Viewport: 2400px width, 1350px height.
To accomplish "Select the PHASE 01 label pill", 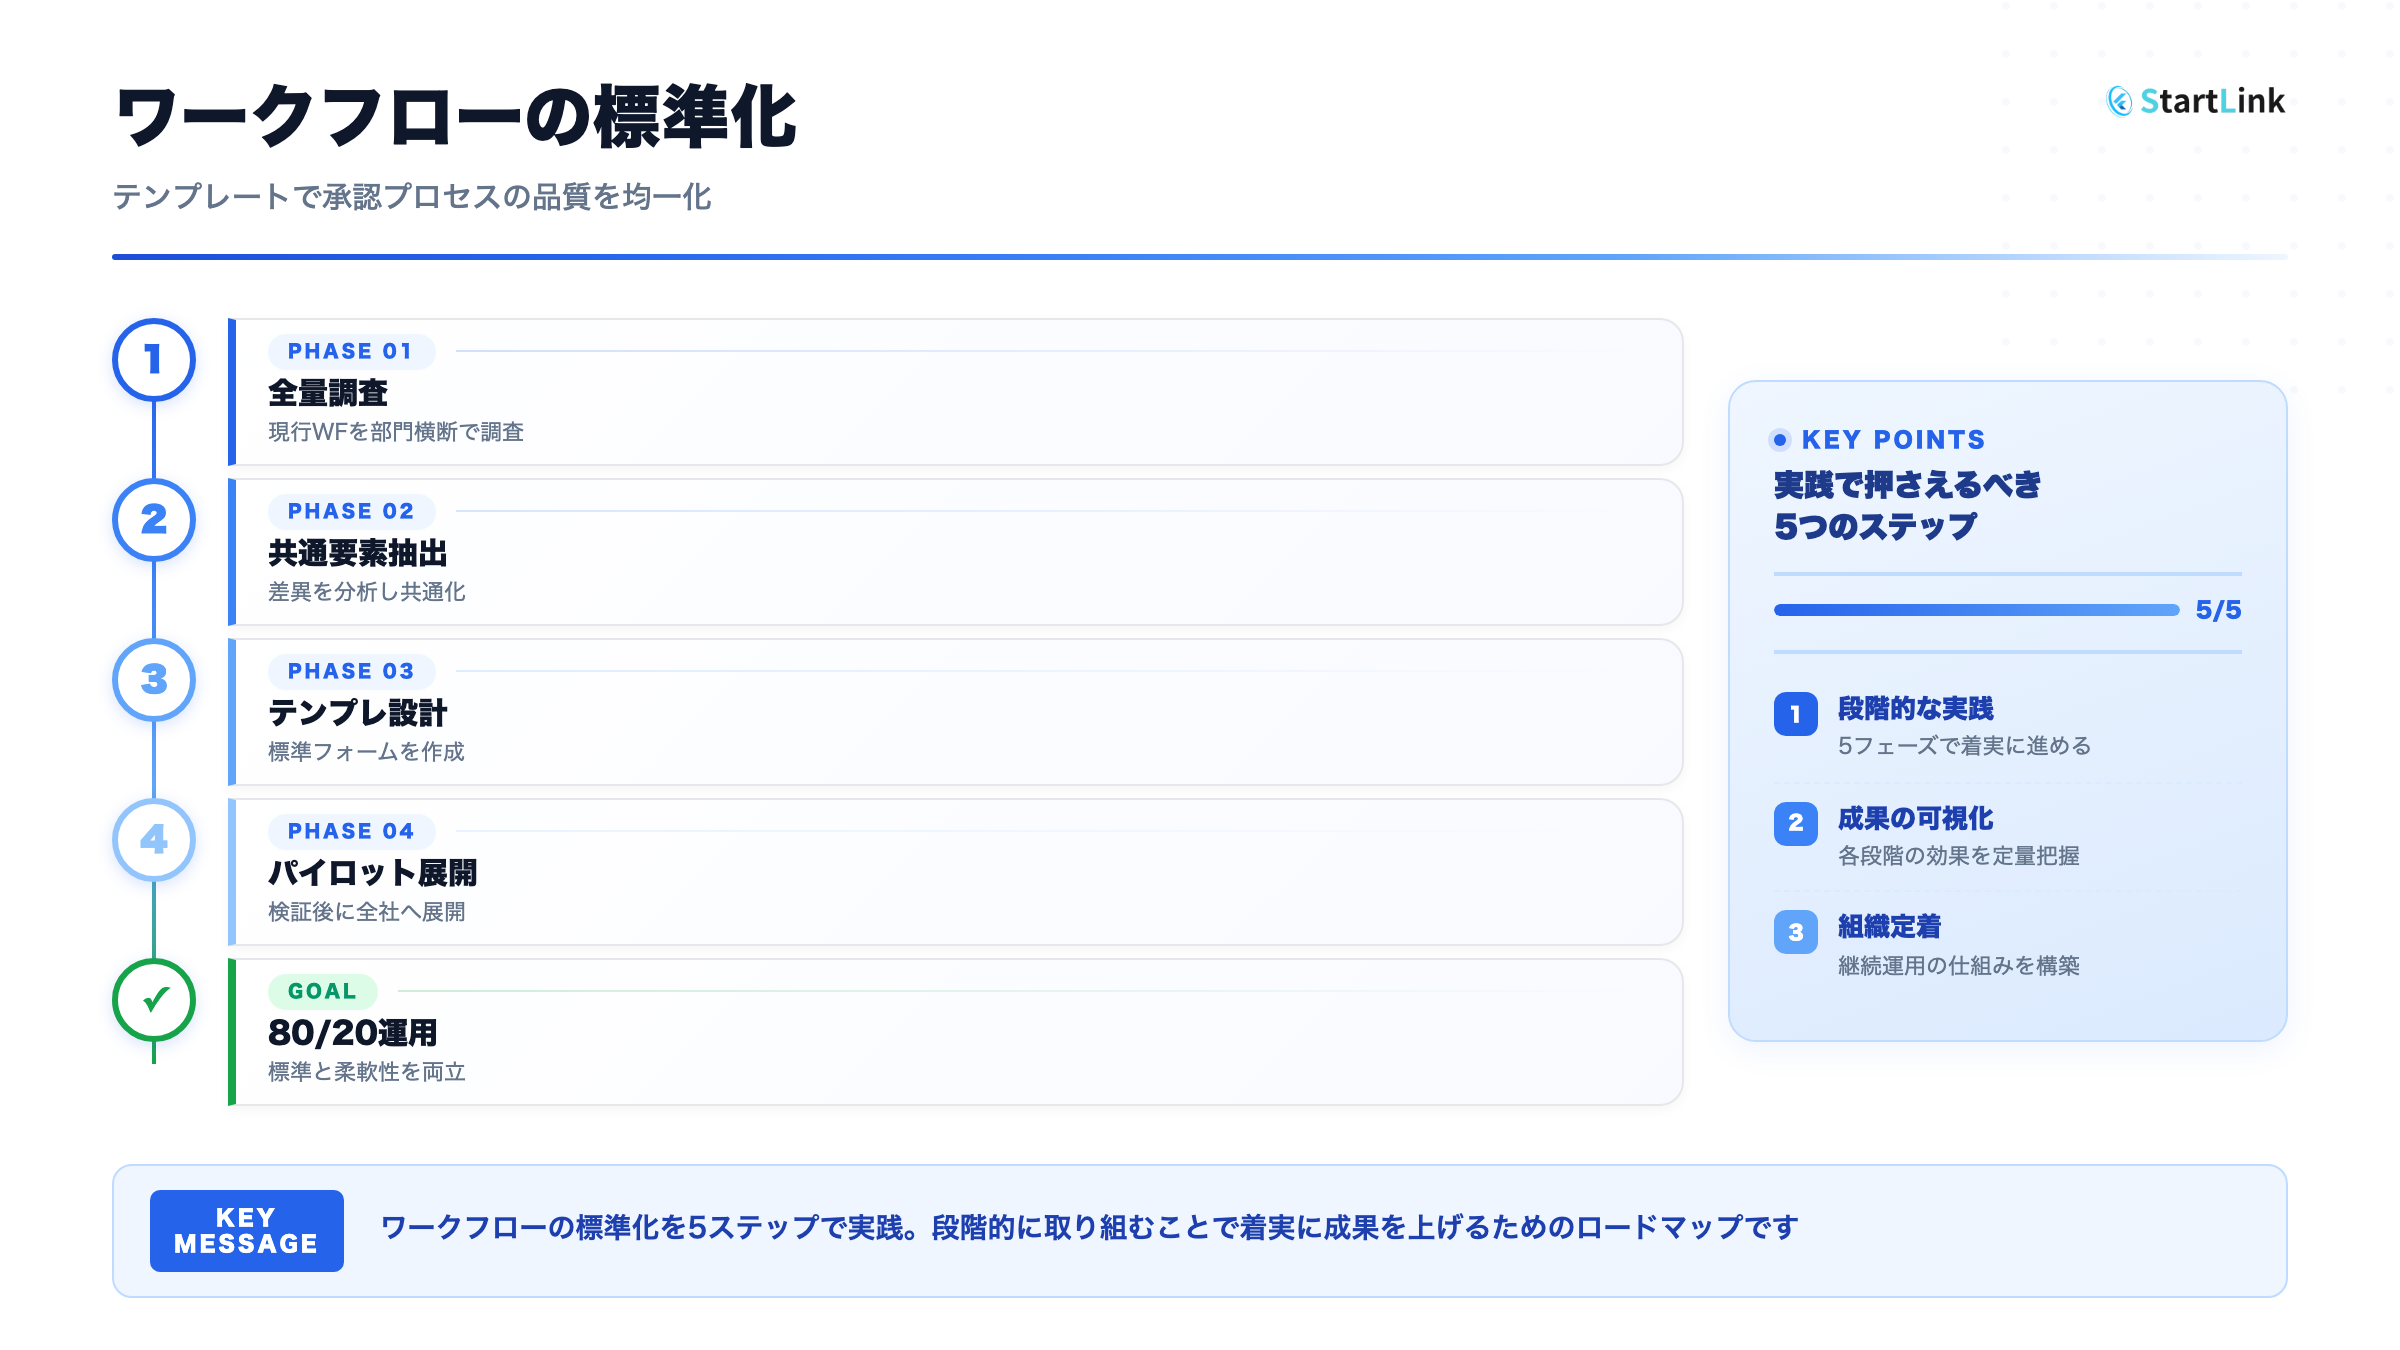I will [x=350, y=352].
